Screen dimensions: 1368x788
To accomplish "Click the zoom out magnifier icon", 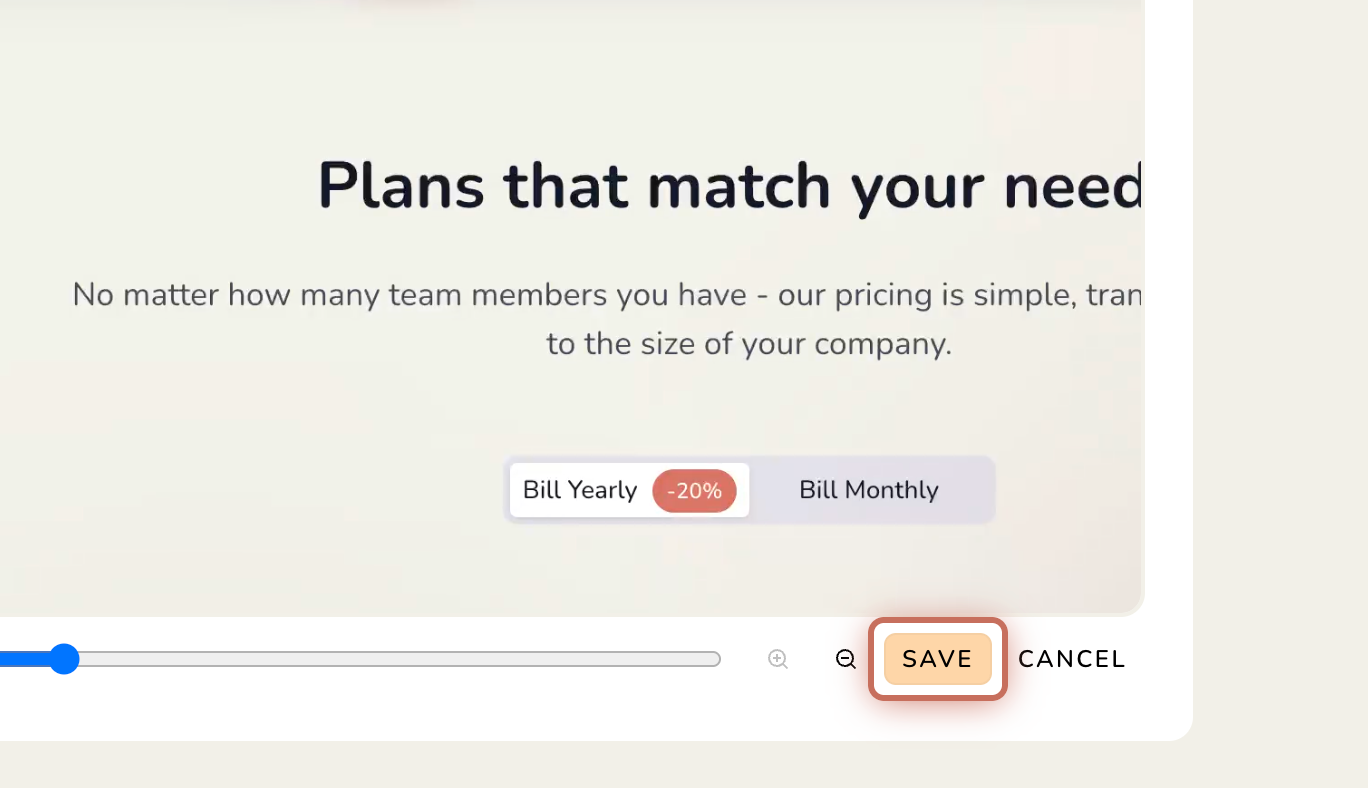I will pyautogui.click(x=846, y=659).
